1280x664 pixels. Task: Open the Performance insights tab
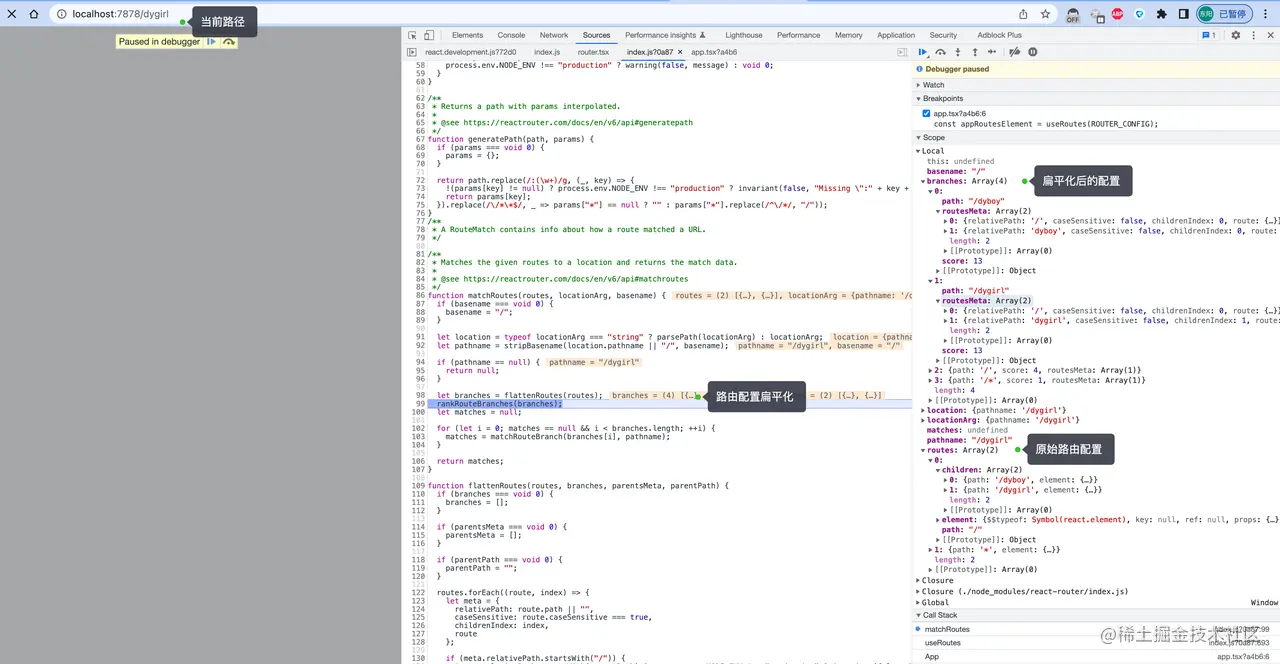point(665,35)
